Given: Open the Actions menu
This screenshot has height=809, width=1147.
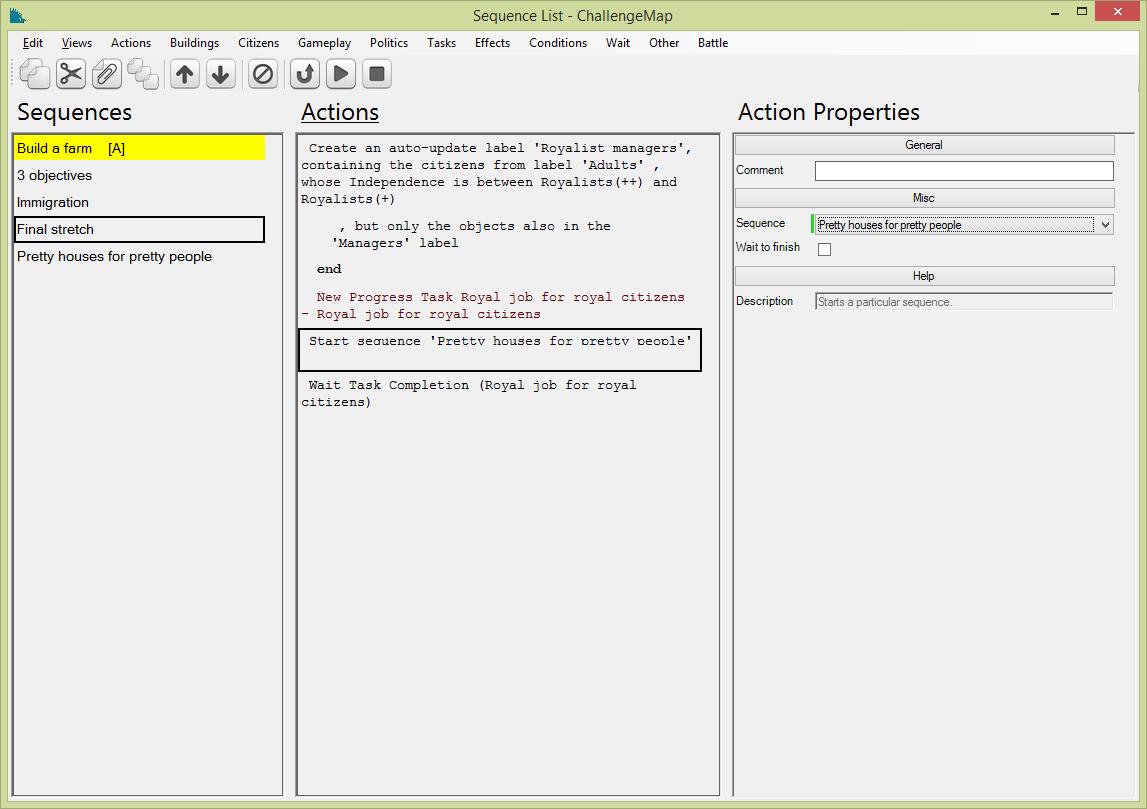Looking at the screenshot, I should coord(131,43).
